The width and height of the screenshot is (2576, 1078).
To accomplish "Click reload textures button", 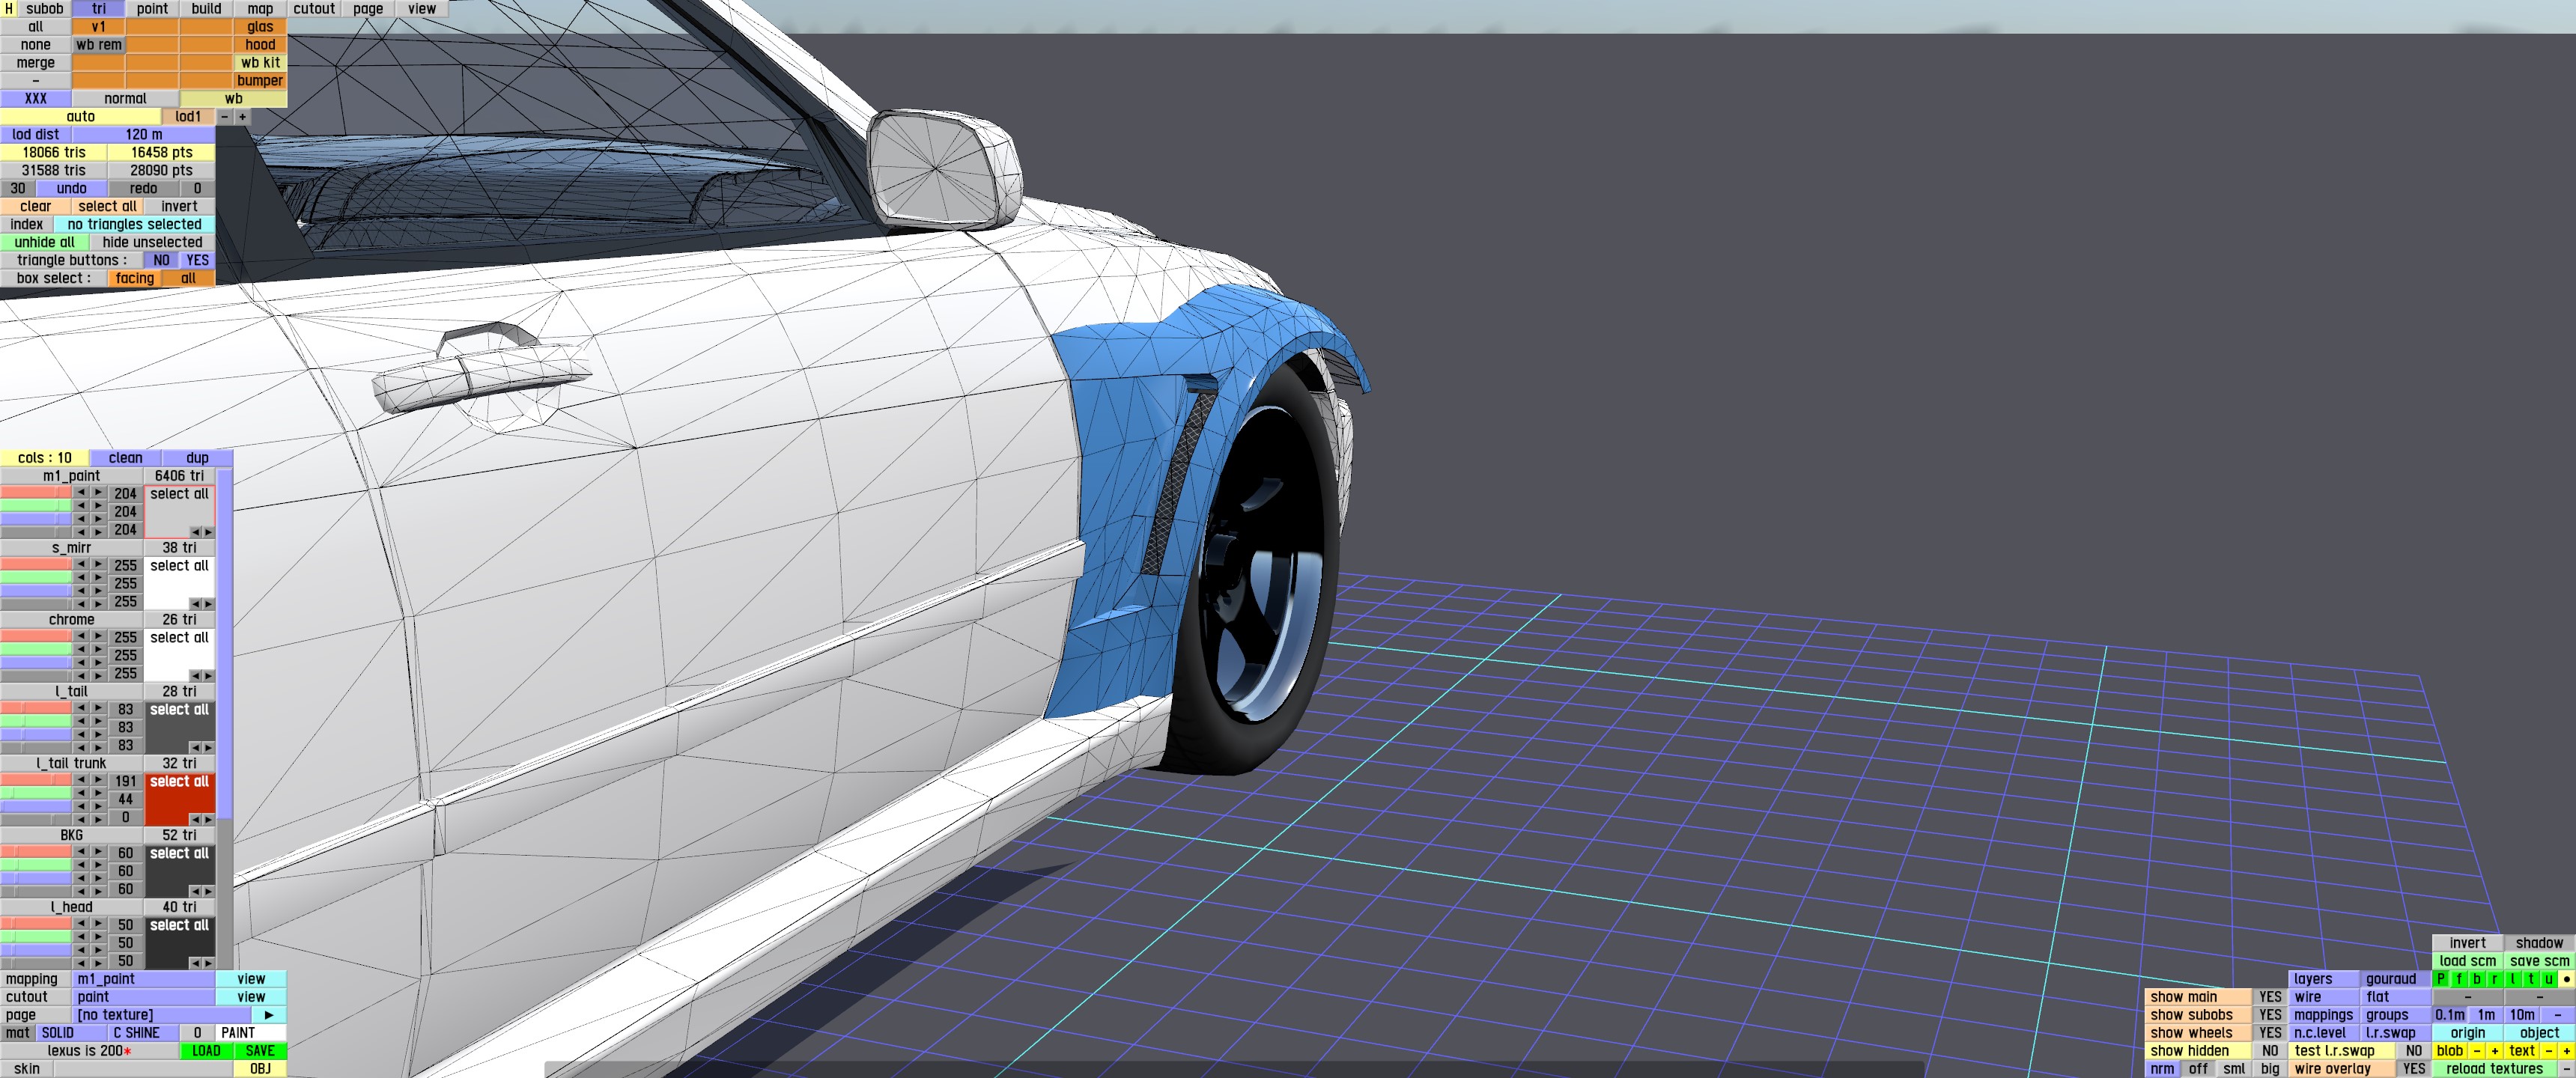I will point(2494,1068).
